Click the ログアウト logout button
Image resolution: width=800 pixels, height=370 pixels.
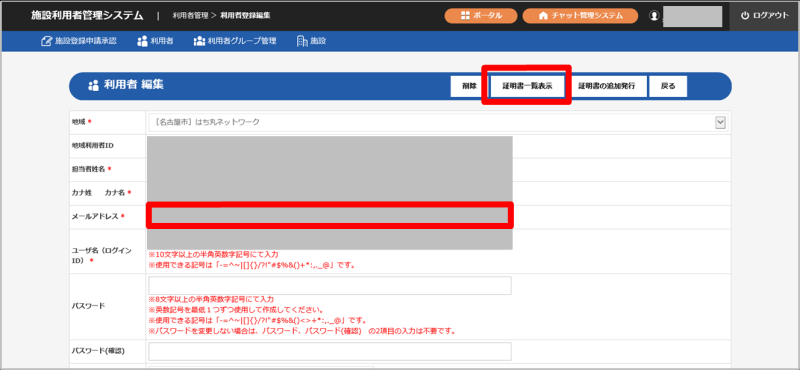pyautogui.click(x=764, y=16)
